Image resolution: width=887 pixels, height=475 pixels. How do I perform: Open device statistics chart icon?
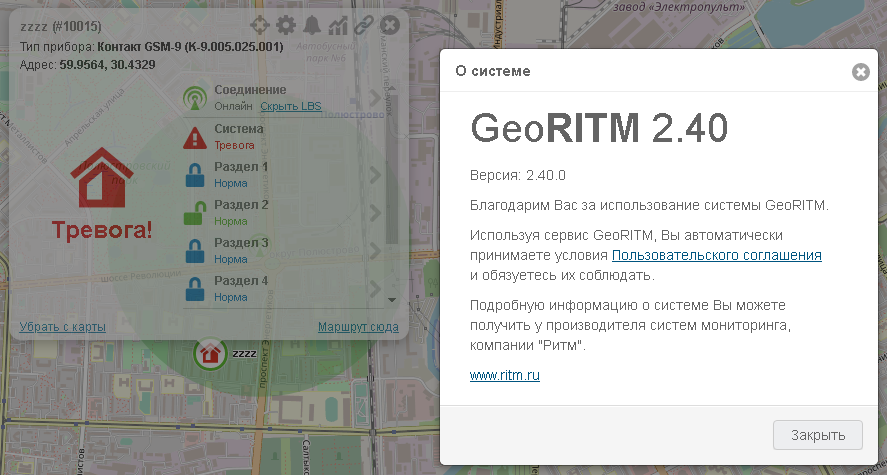[x=338, y=25]
